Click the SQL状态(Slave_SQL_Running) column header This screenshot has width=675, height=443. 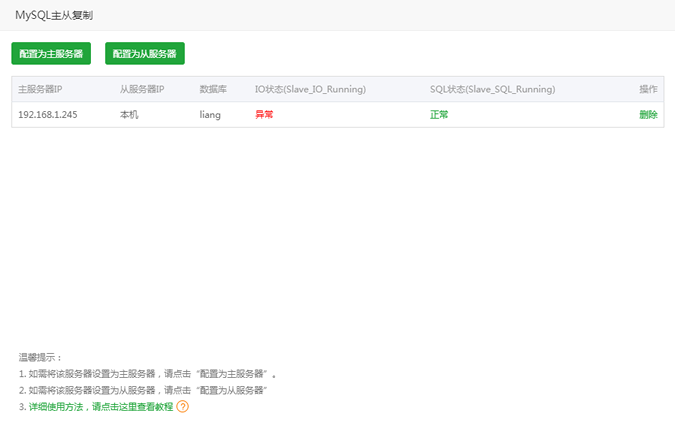click(x=492, y=89)
